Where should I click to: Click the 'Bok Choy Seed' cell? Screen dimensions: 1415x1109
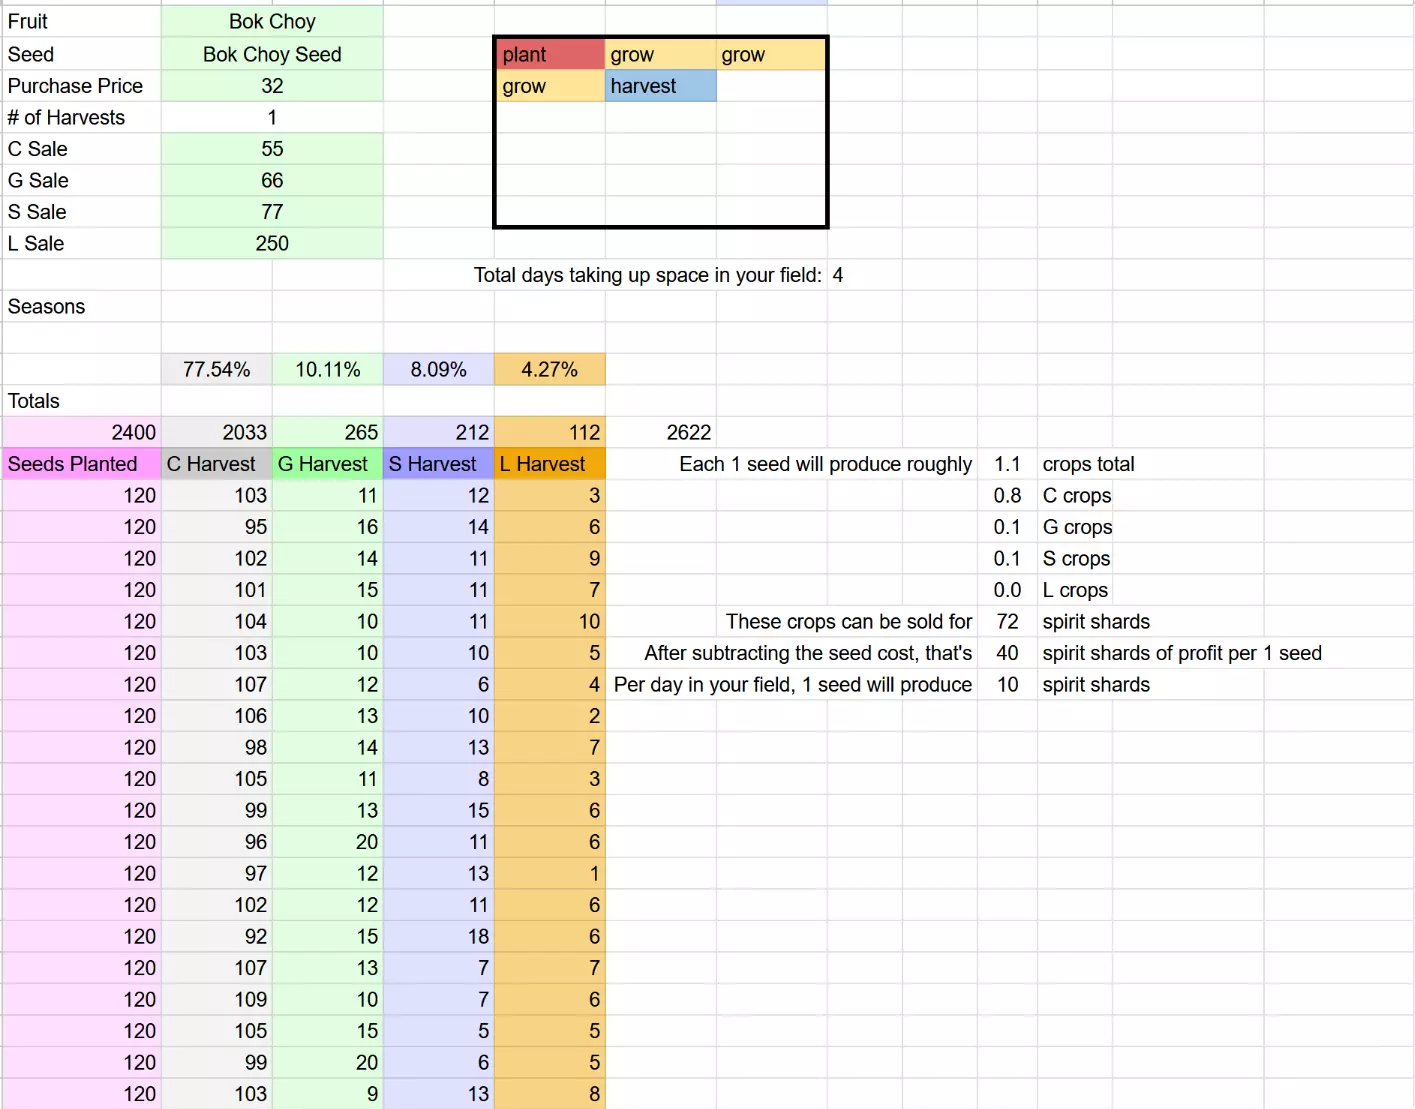pyautogui.click(x=272, y=54)
